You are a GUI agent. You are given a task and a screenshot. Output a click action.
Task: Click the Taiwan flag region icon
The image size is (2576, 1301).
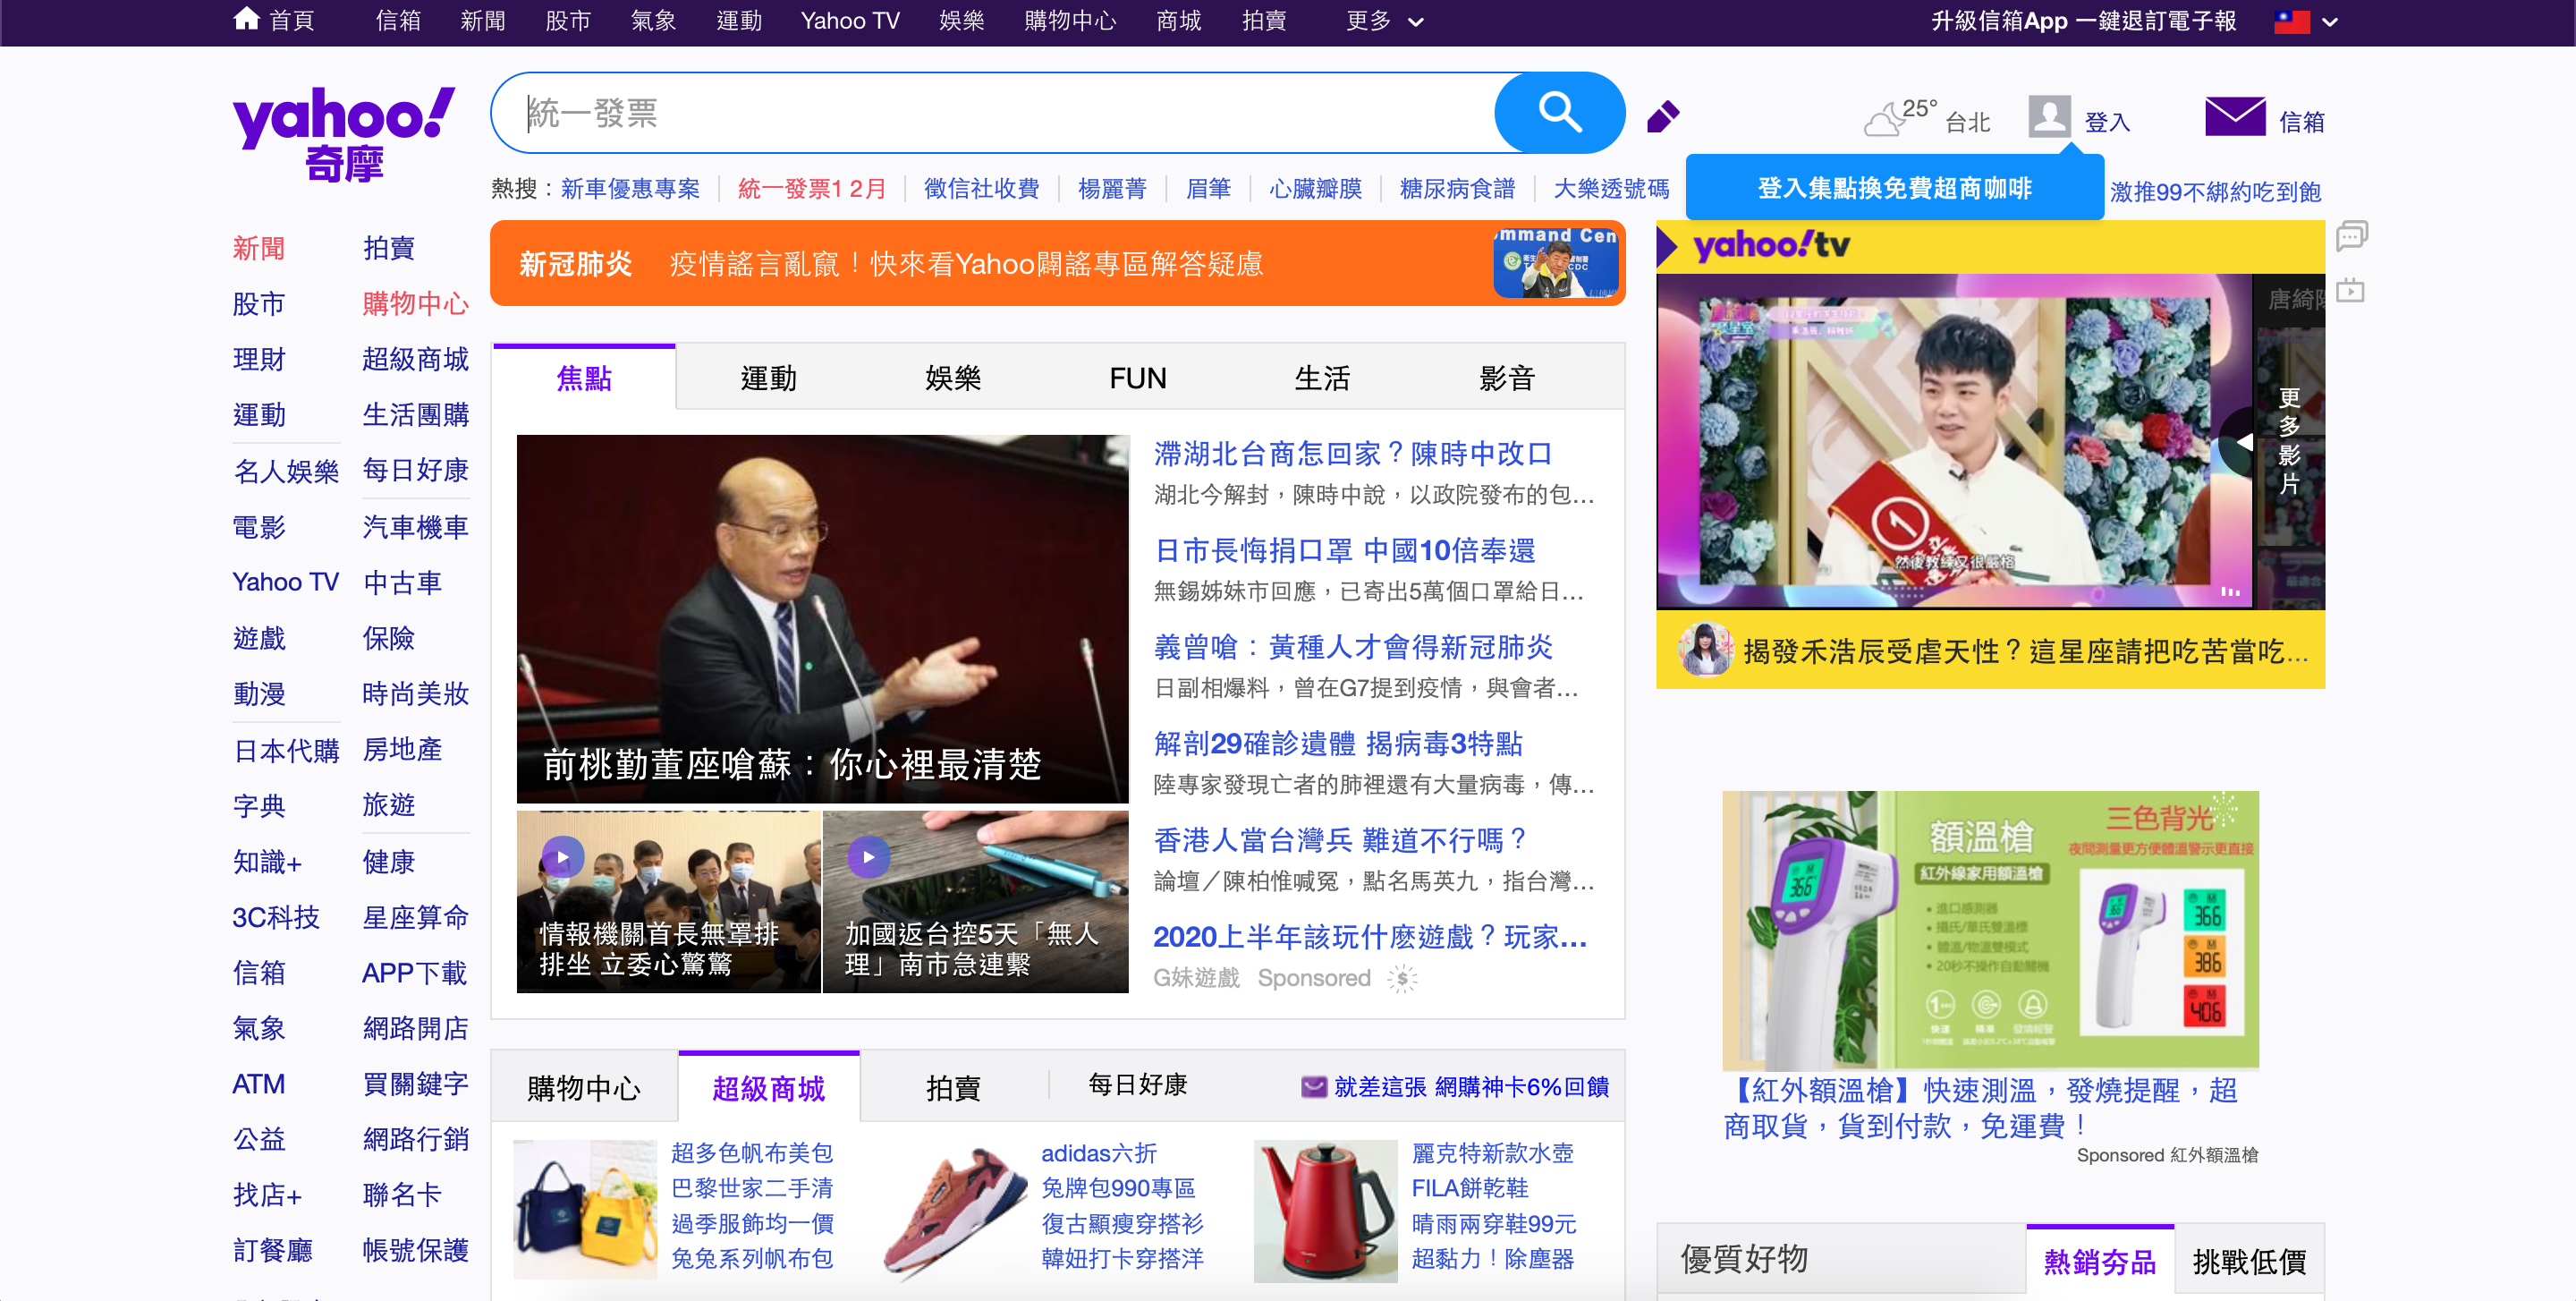[x=2292, y=21]
